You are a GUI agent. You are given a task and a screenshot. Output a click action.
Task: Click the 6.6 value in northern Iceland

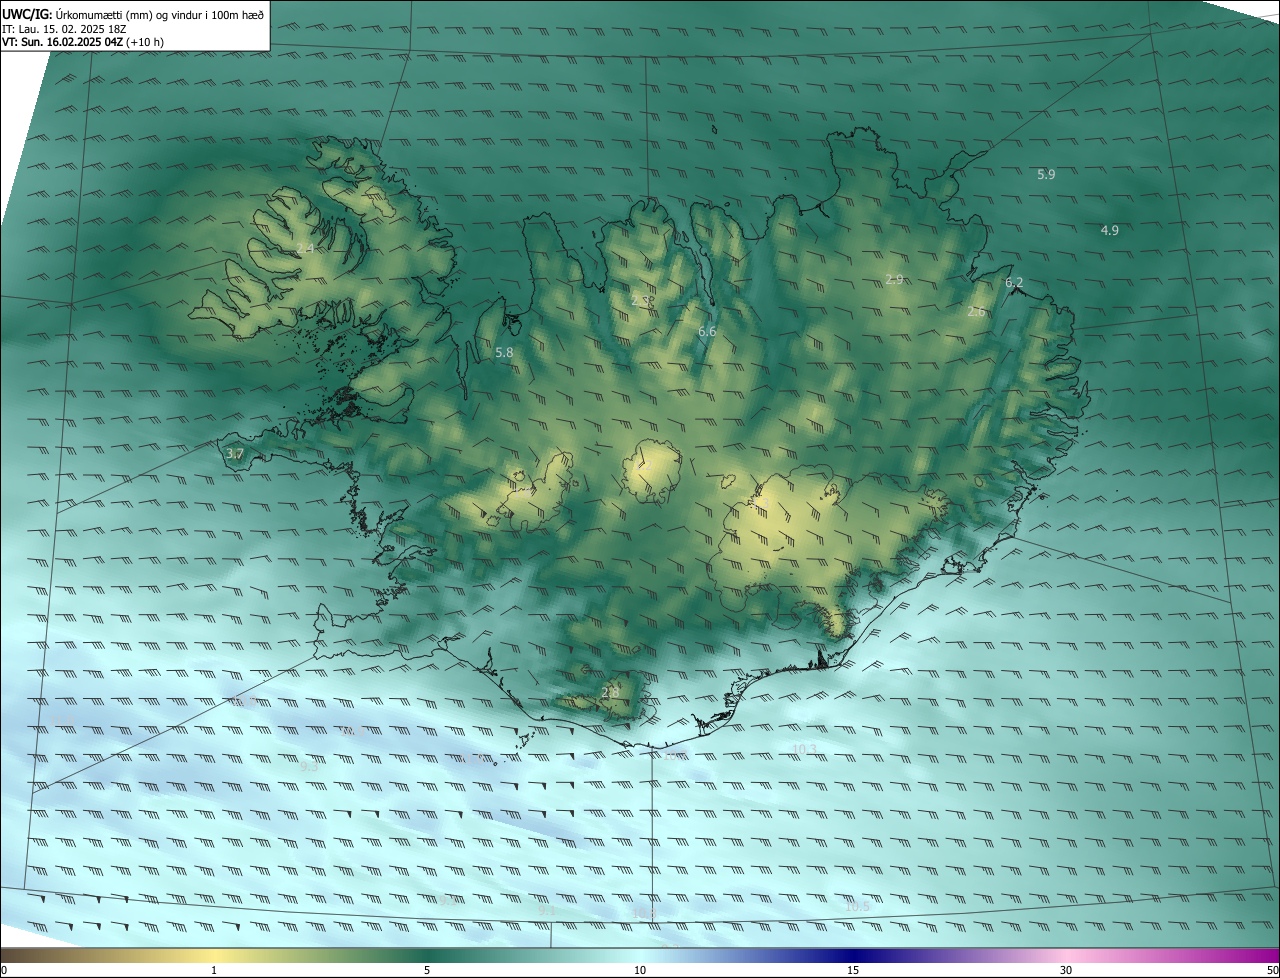click(707, 331)
